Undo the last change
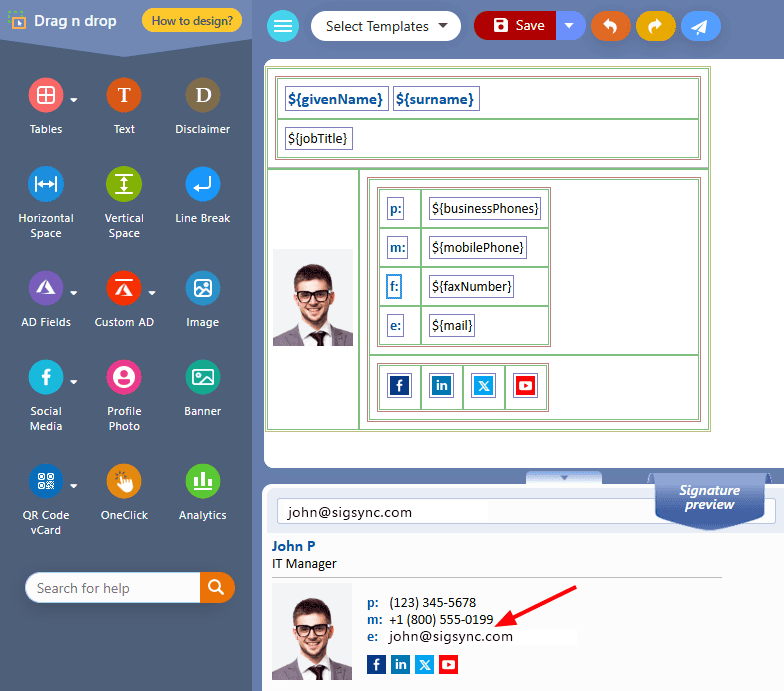The height and width of the screenshot is (691, 784). (610, 26)
